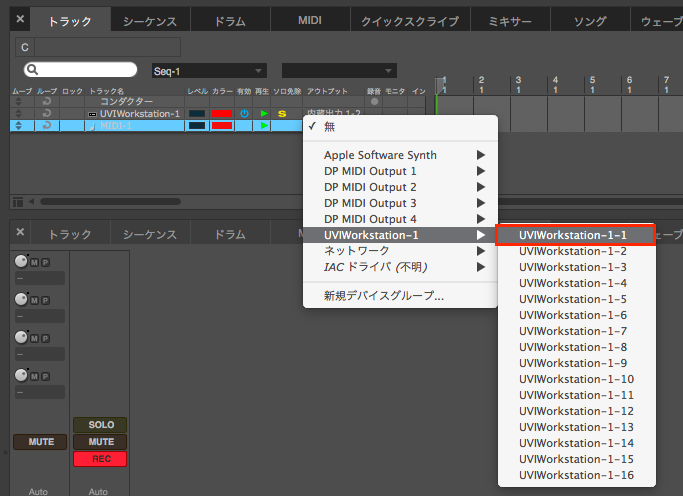Open the ソング tab in the upper window
Screen dimensions: 683x496
(590, 20)
